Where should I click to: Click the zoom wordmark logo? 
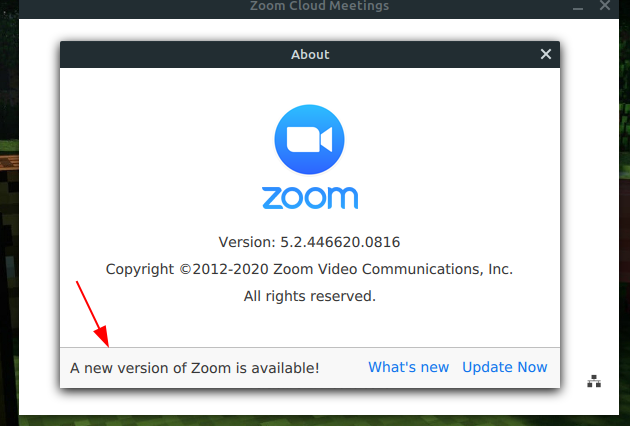click(310, 198)
